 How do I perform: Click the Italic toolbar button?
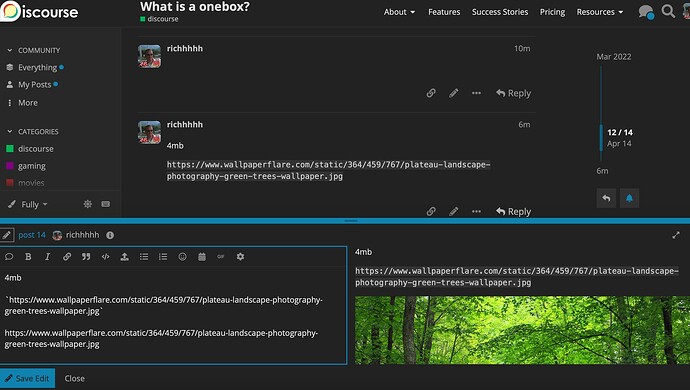point(48,257)
